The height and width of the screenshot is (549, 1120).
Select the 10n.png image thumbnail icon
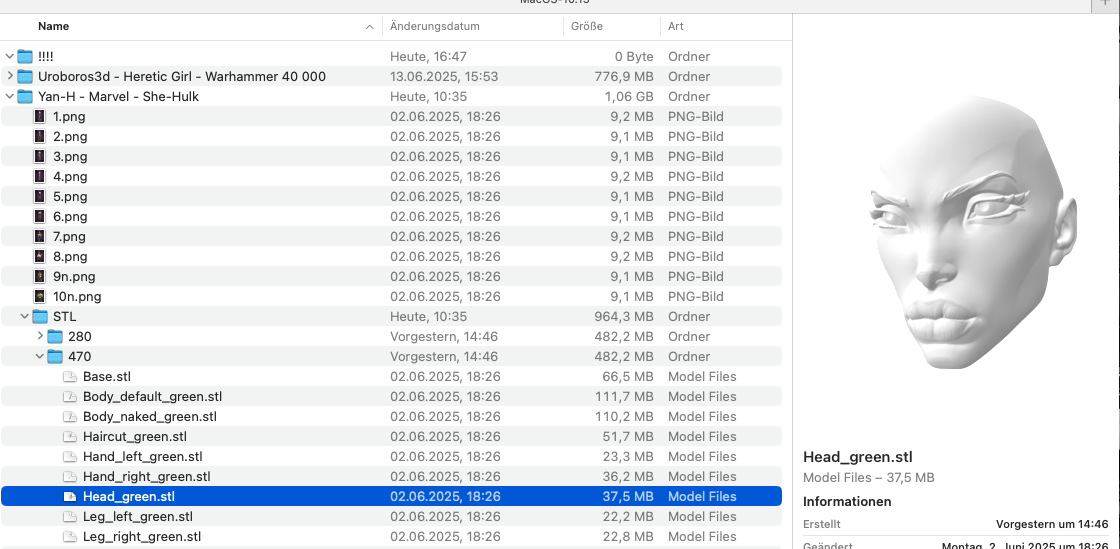[x=40, y=296]
